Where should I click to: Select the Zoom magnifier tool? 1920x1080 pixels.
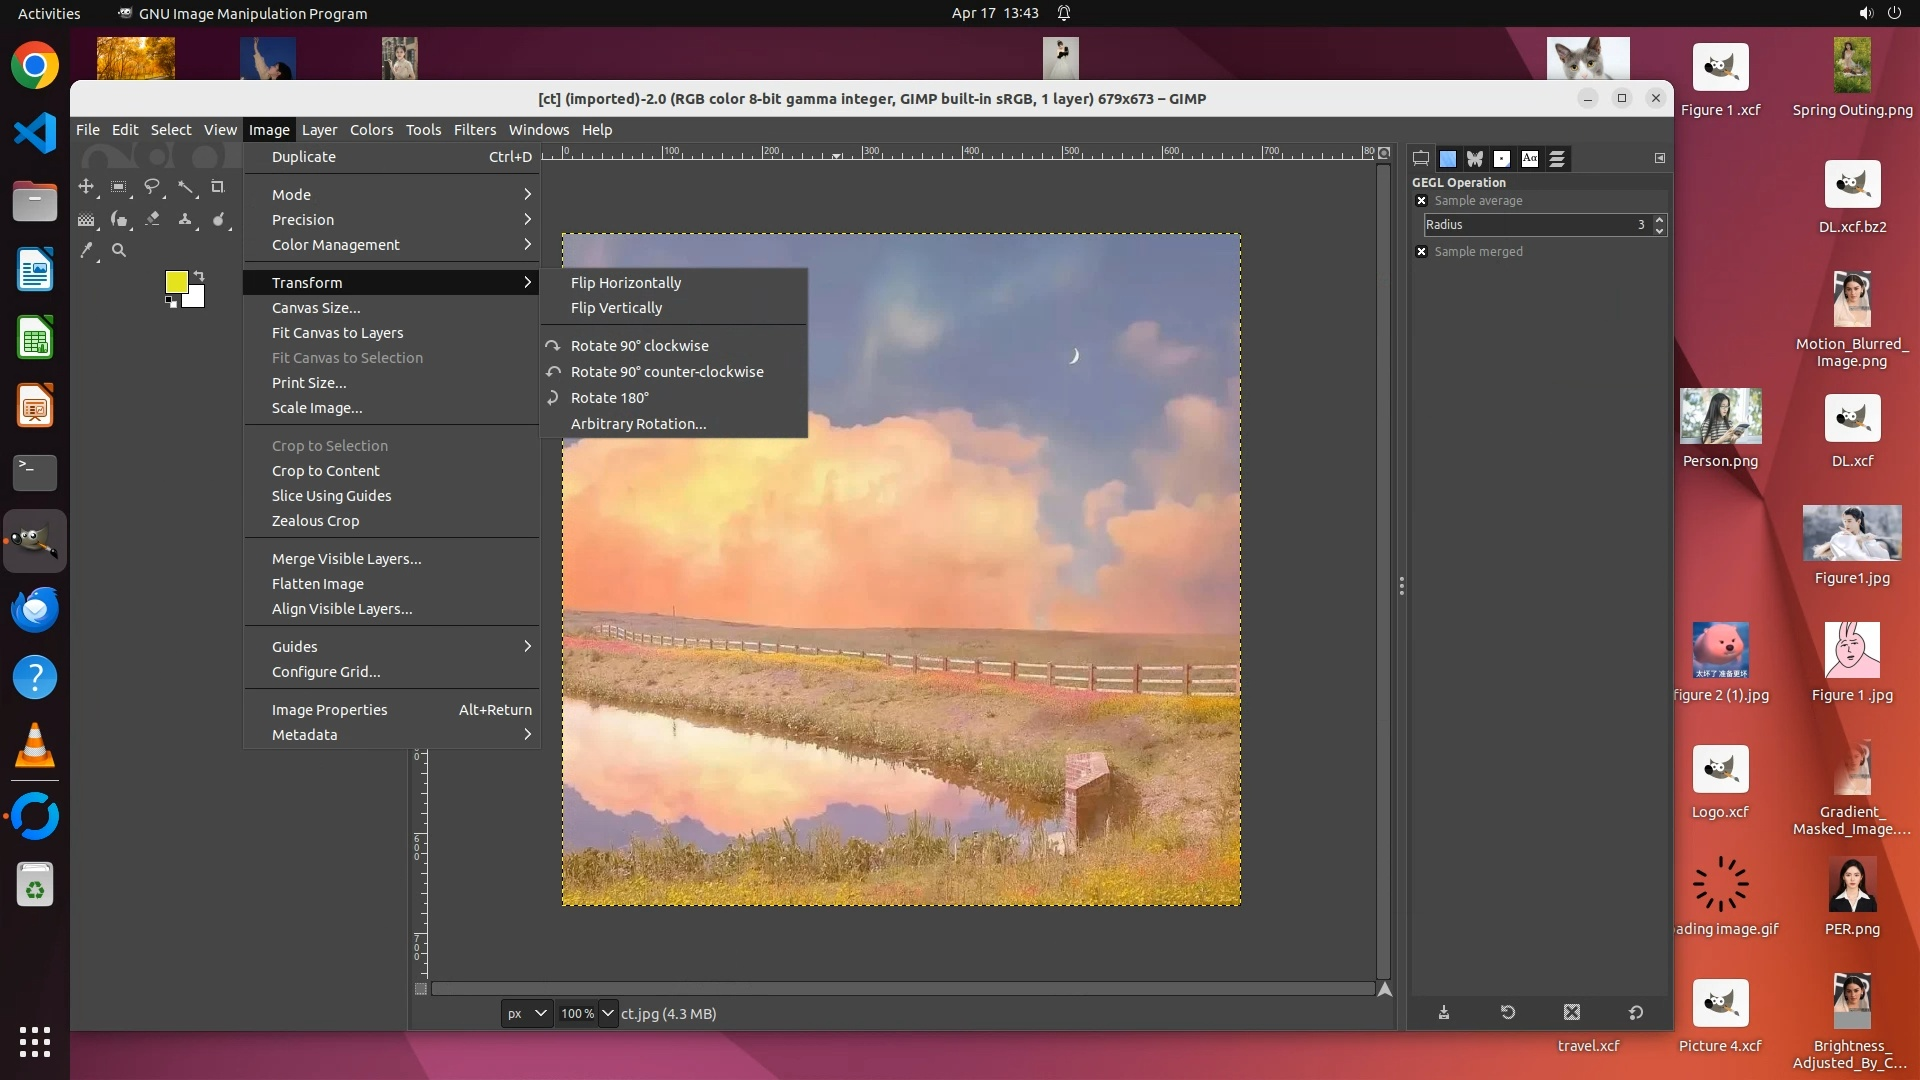119,251
